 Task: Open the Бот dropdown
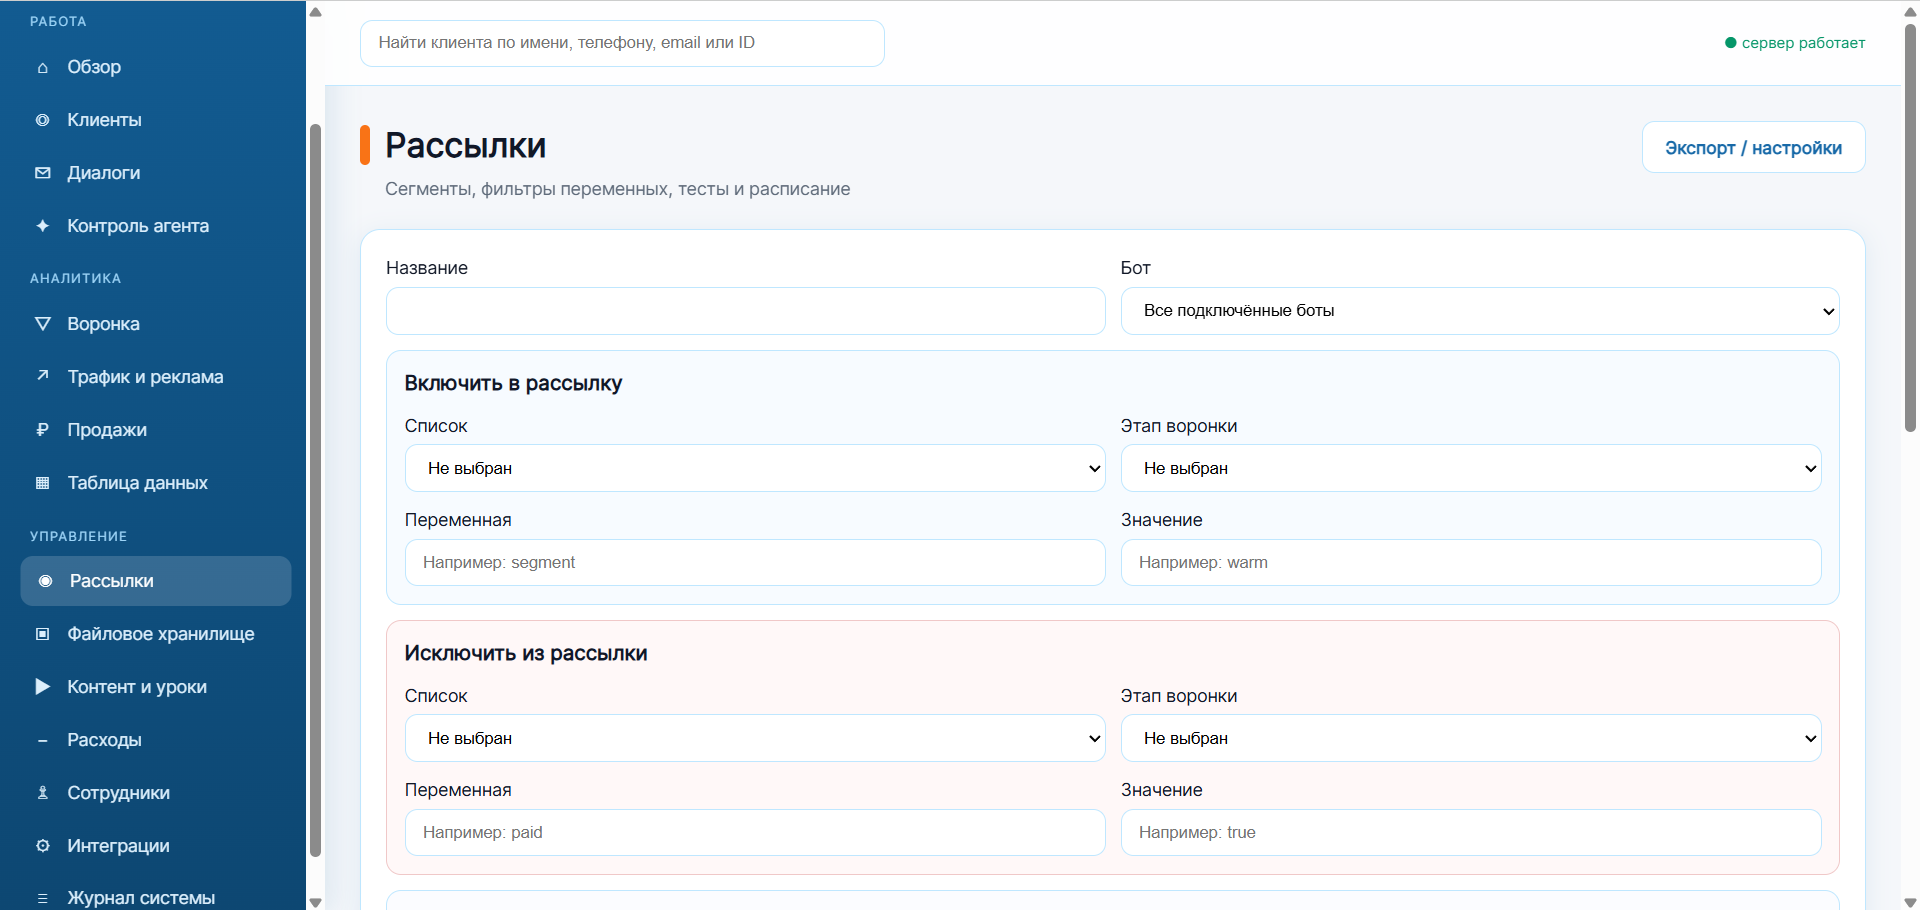pos(1480,311)
